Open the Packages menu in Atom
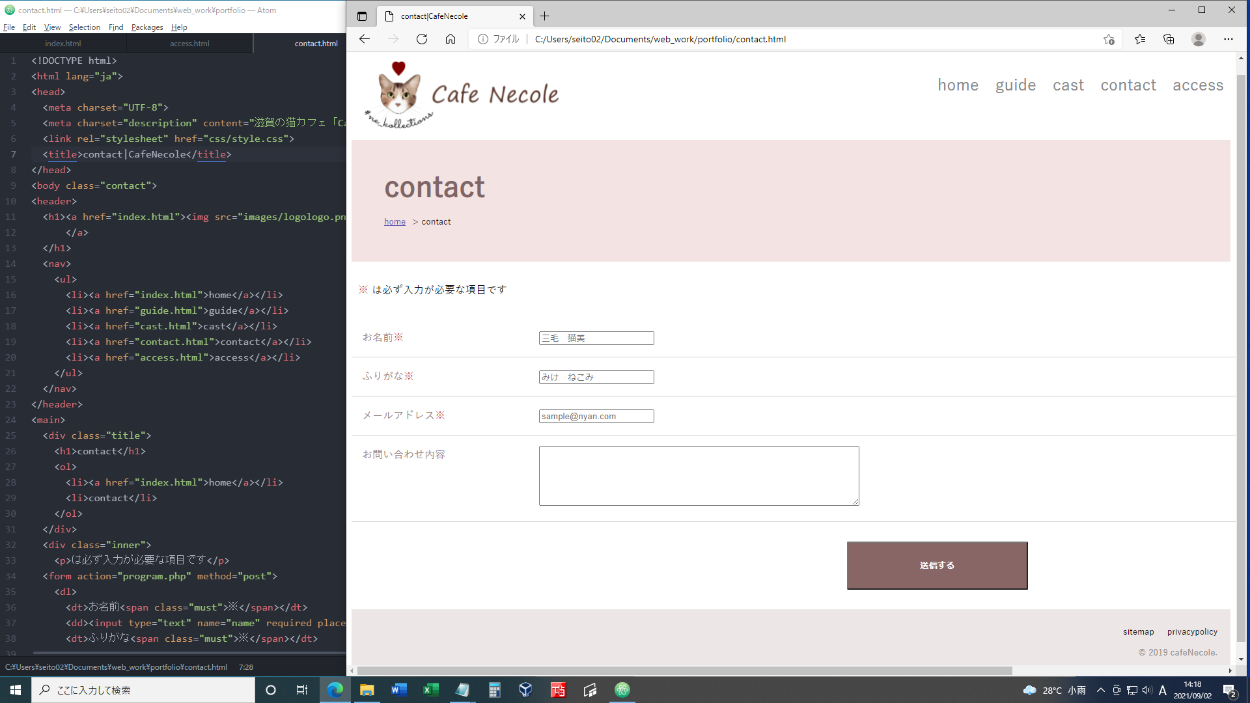The image size is (1250, 703). (x=147, y=27)
